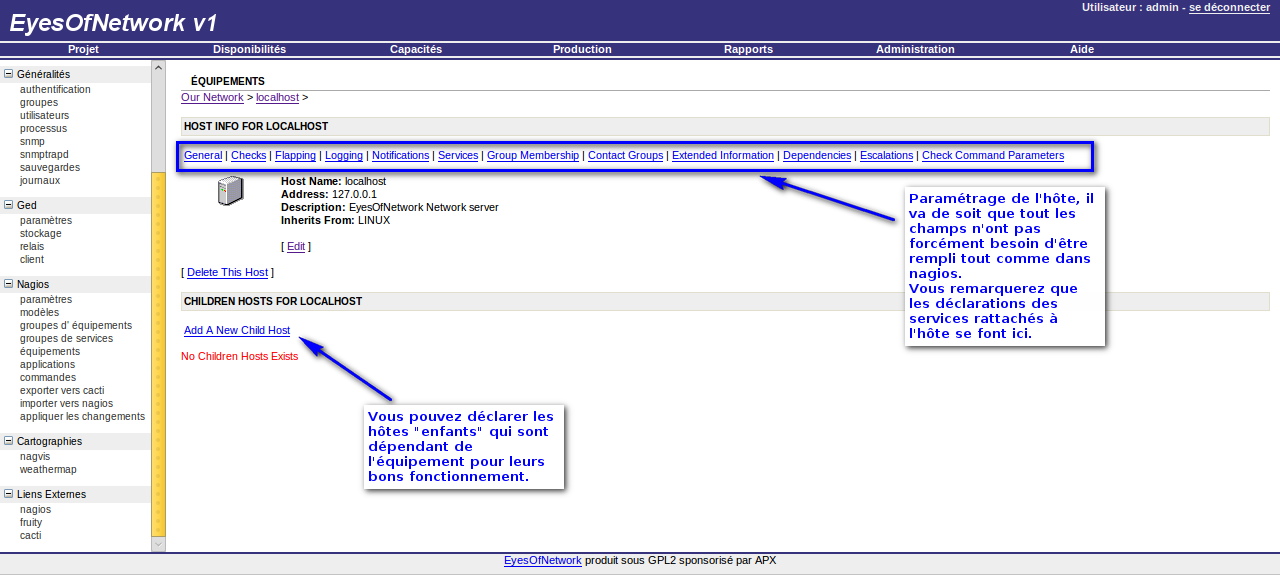Screen dimensions: 1280x575
Task: Open équipements in the Nagios sidebar
Action: coord(50,352)
